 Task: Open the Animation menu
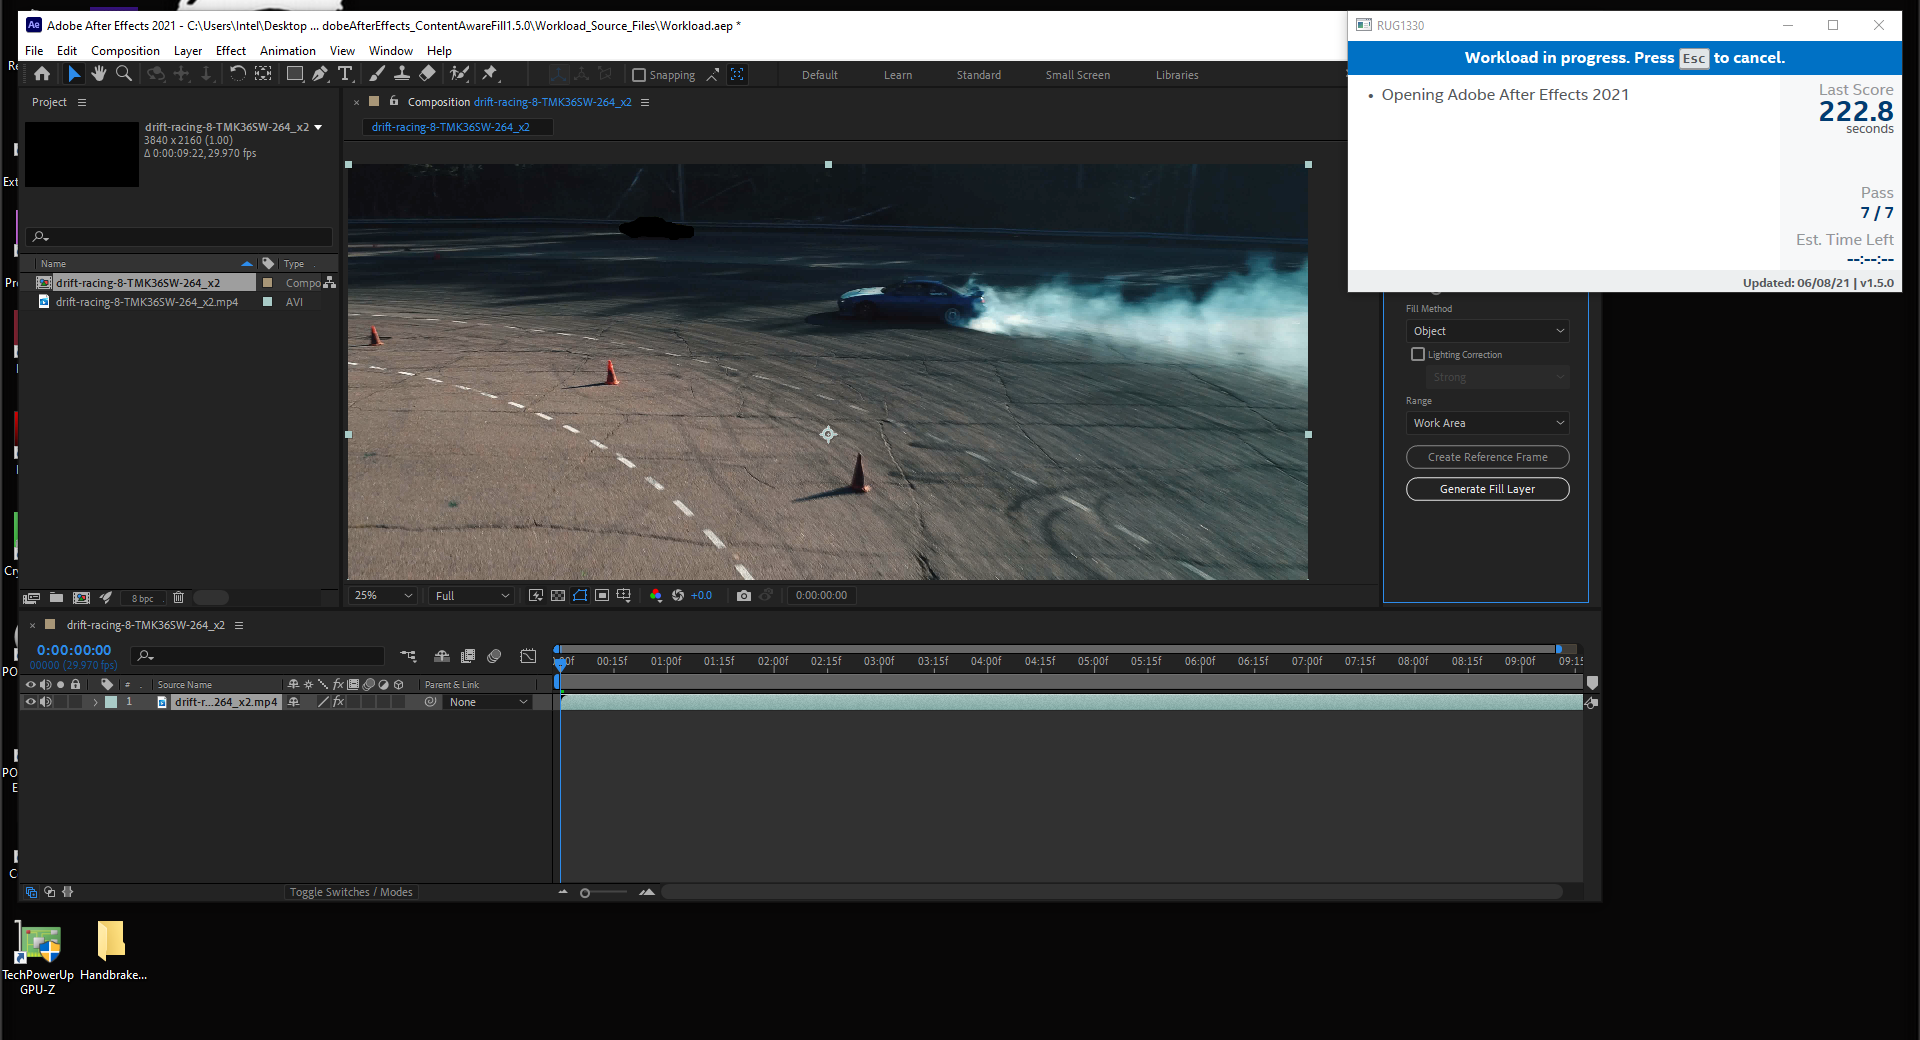[288, 51]
